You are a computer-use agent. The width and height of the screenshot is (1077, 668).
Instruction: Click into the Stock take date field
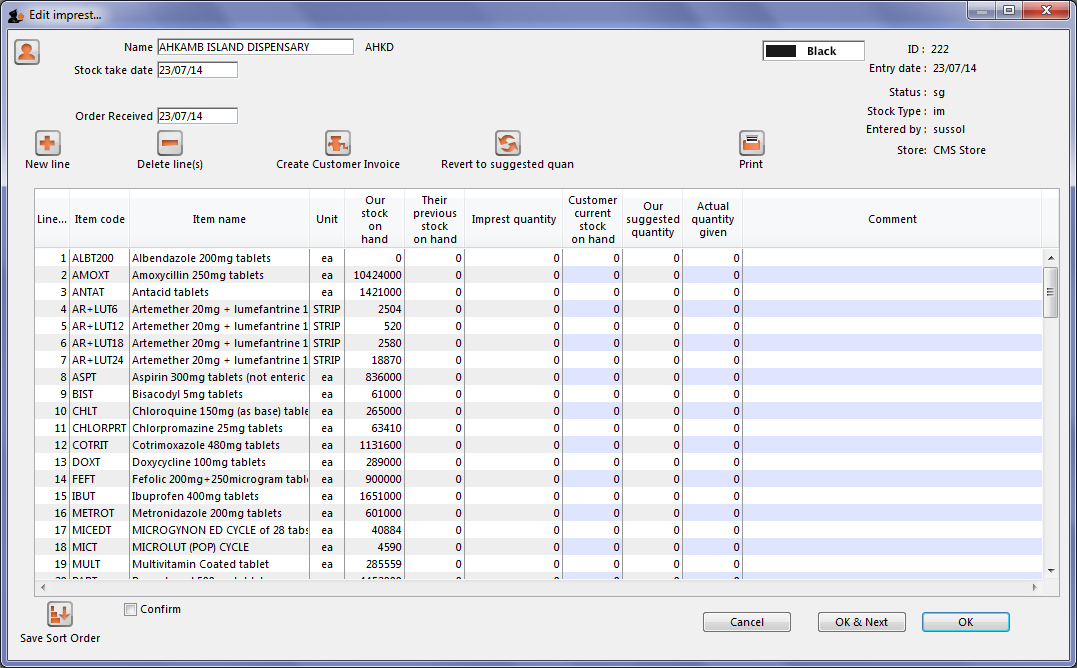(197, 70)
